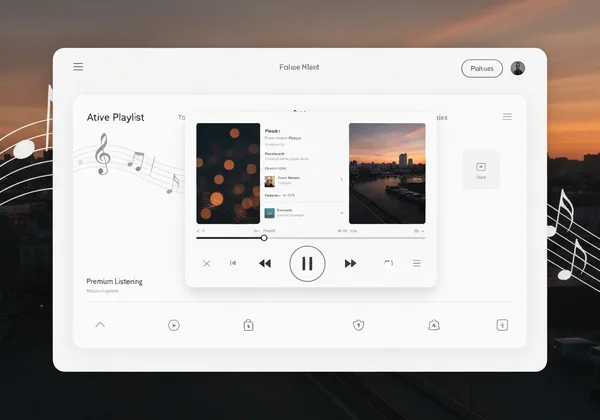Open the playlist panel options menu icon

(x=507, y=117)
